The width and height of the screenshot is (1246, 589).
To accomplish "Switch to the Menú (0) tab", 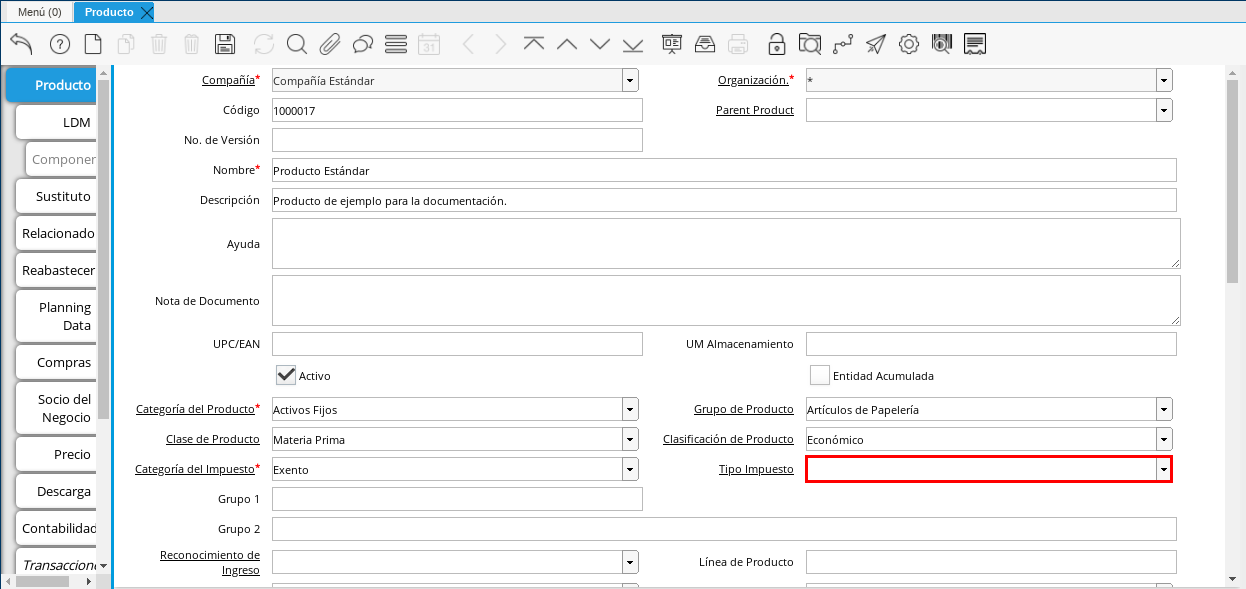I will [40, 12].
